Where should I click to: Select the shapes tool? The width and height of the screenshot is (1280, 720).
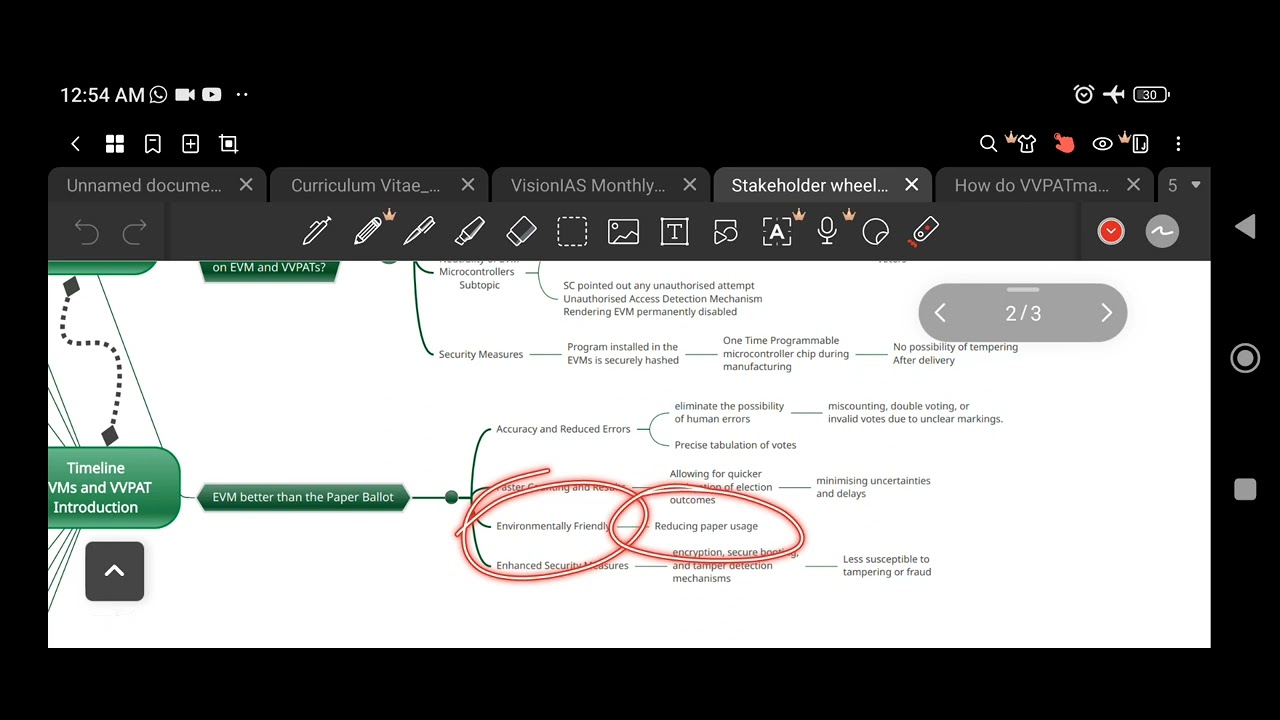pos(725,232)
